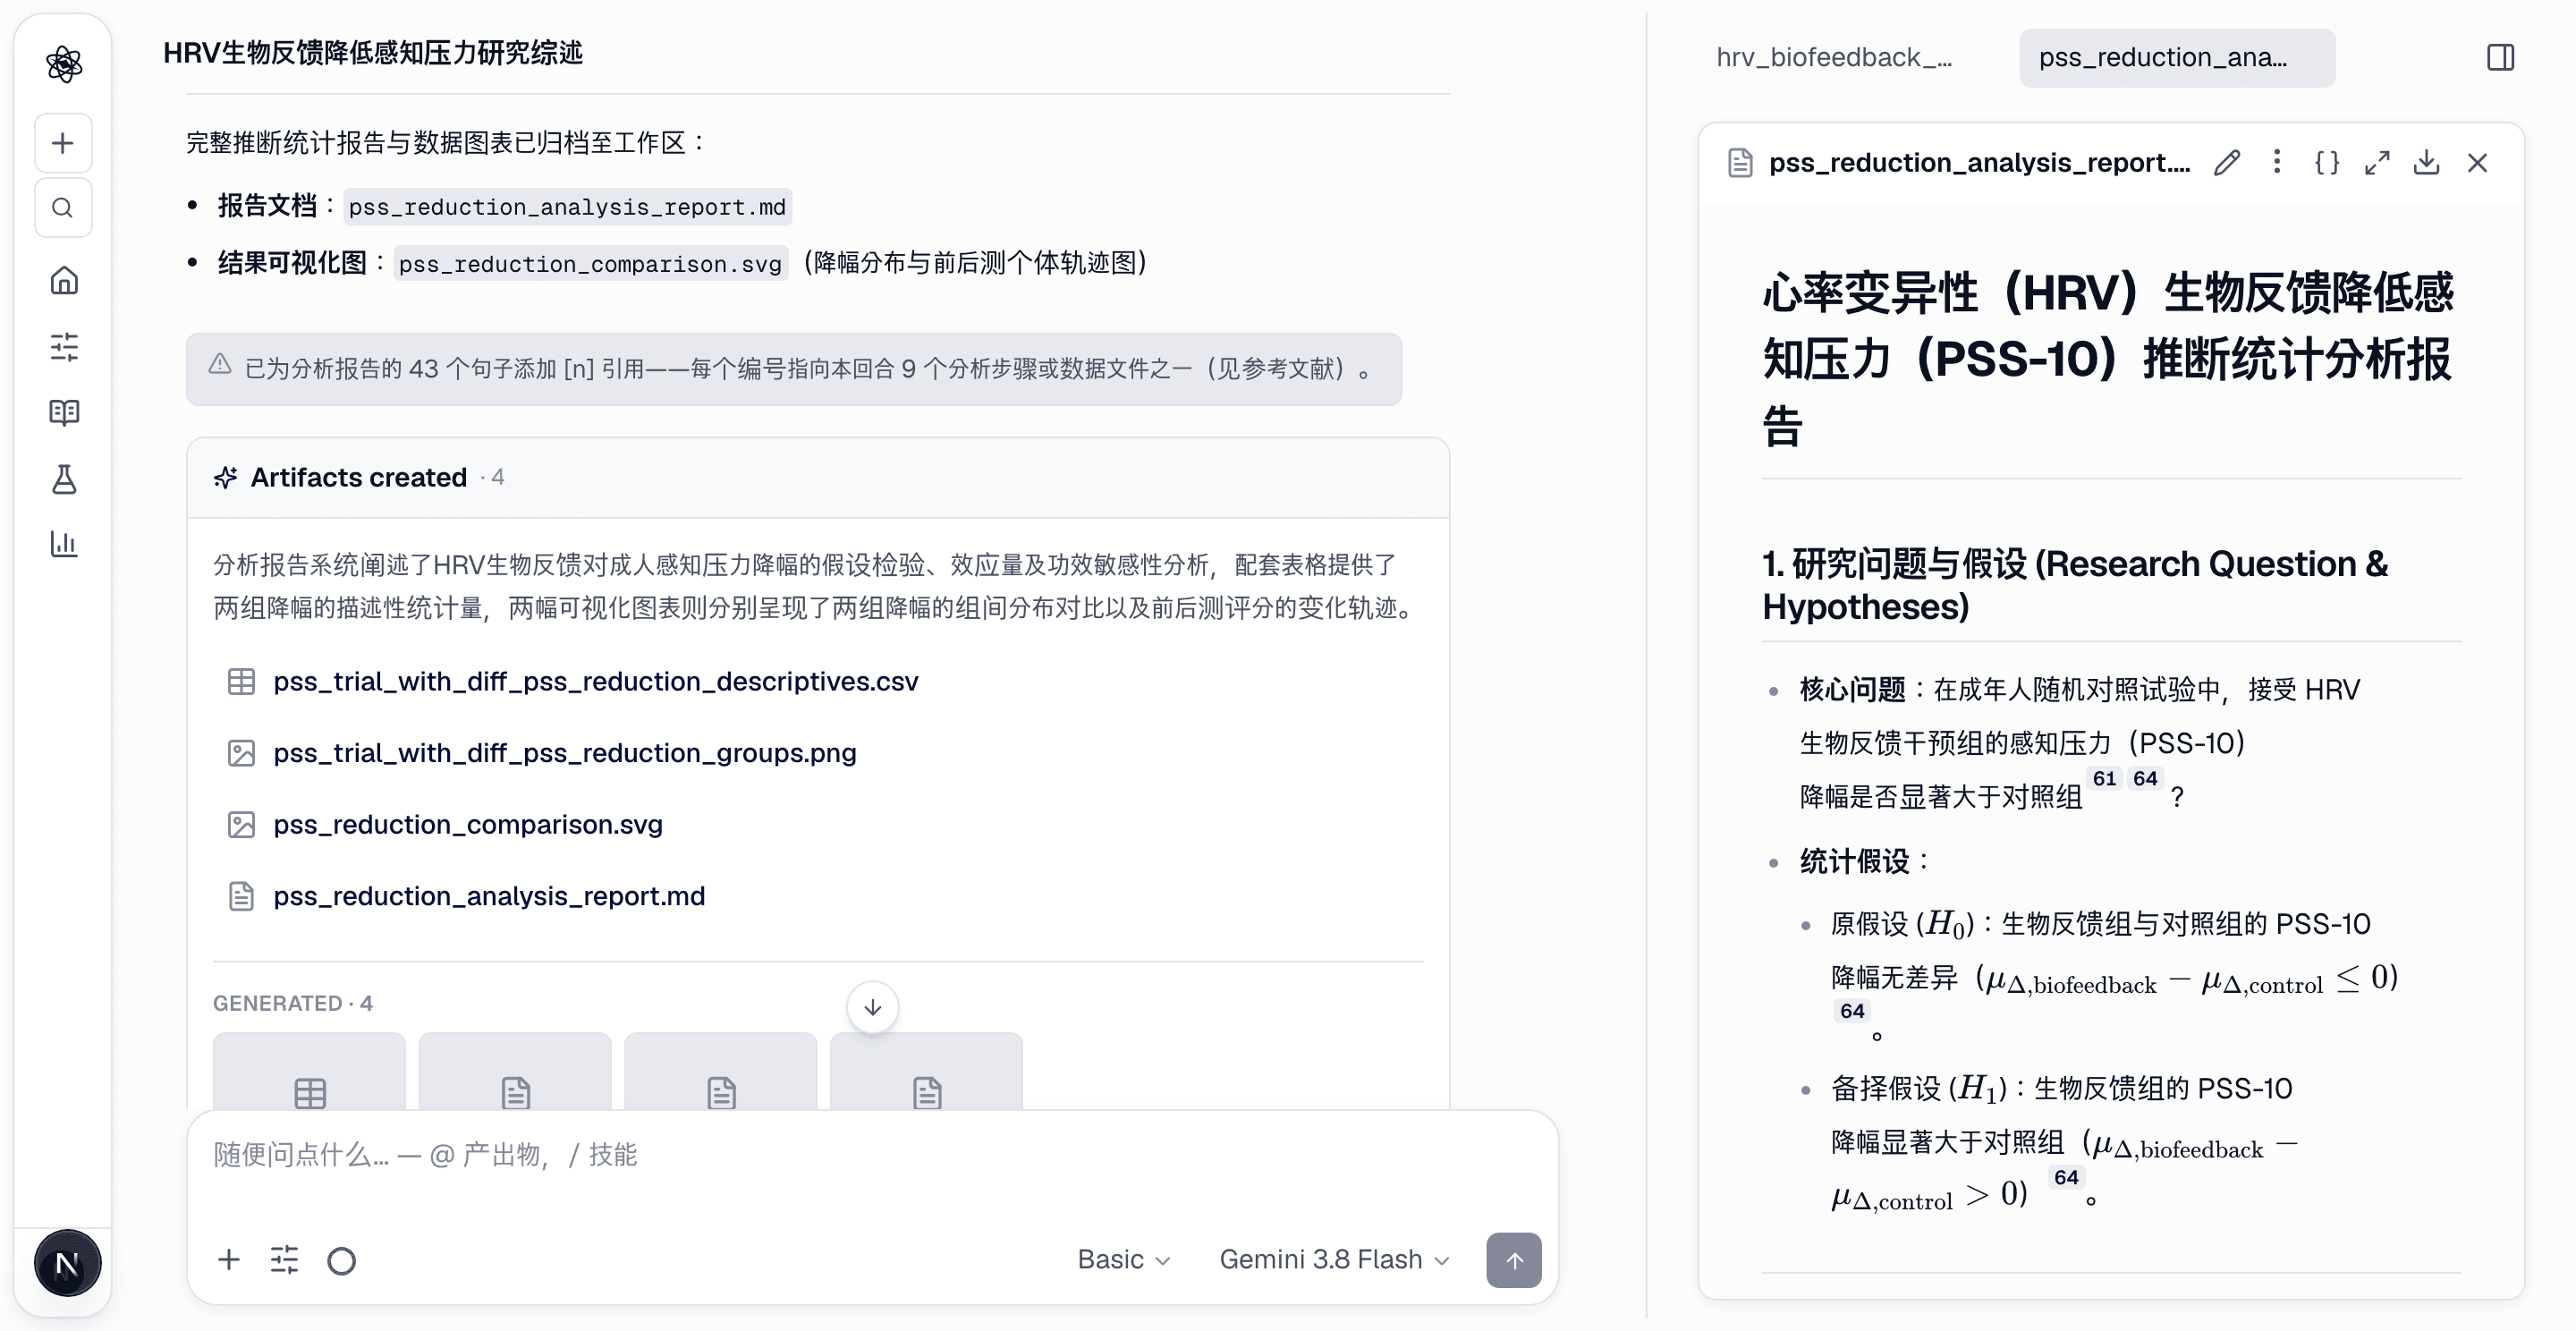Image resolution: width=2576 pixels, height=1331 pixels.
Task: Open the user avatar N in sidebar
Action: point(67,1263)
